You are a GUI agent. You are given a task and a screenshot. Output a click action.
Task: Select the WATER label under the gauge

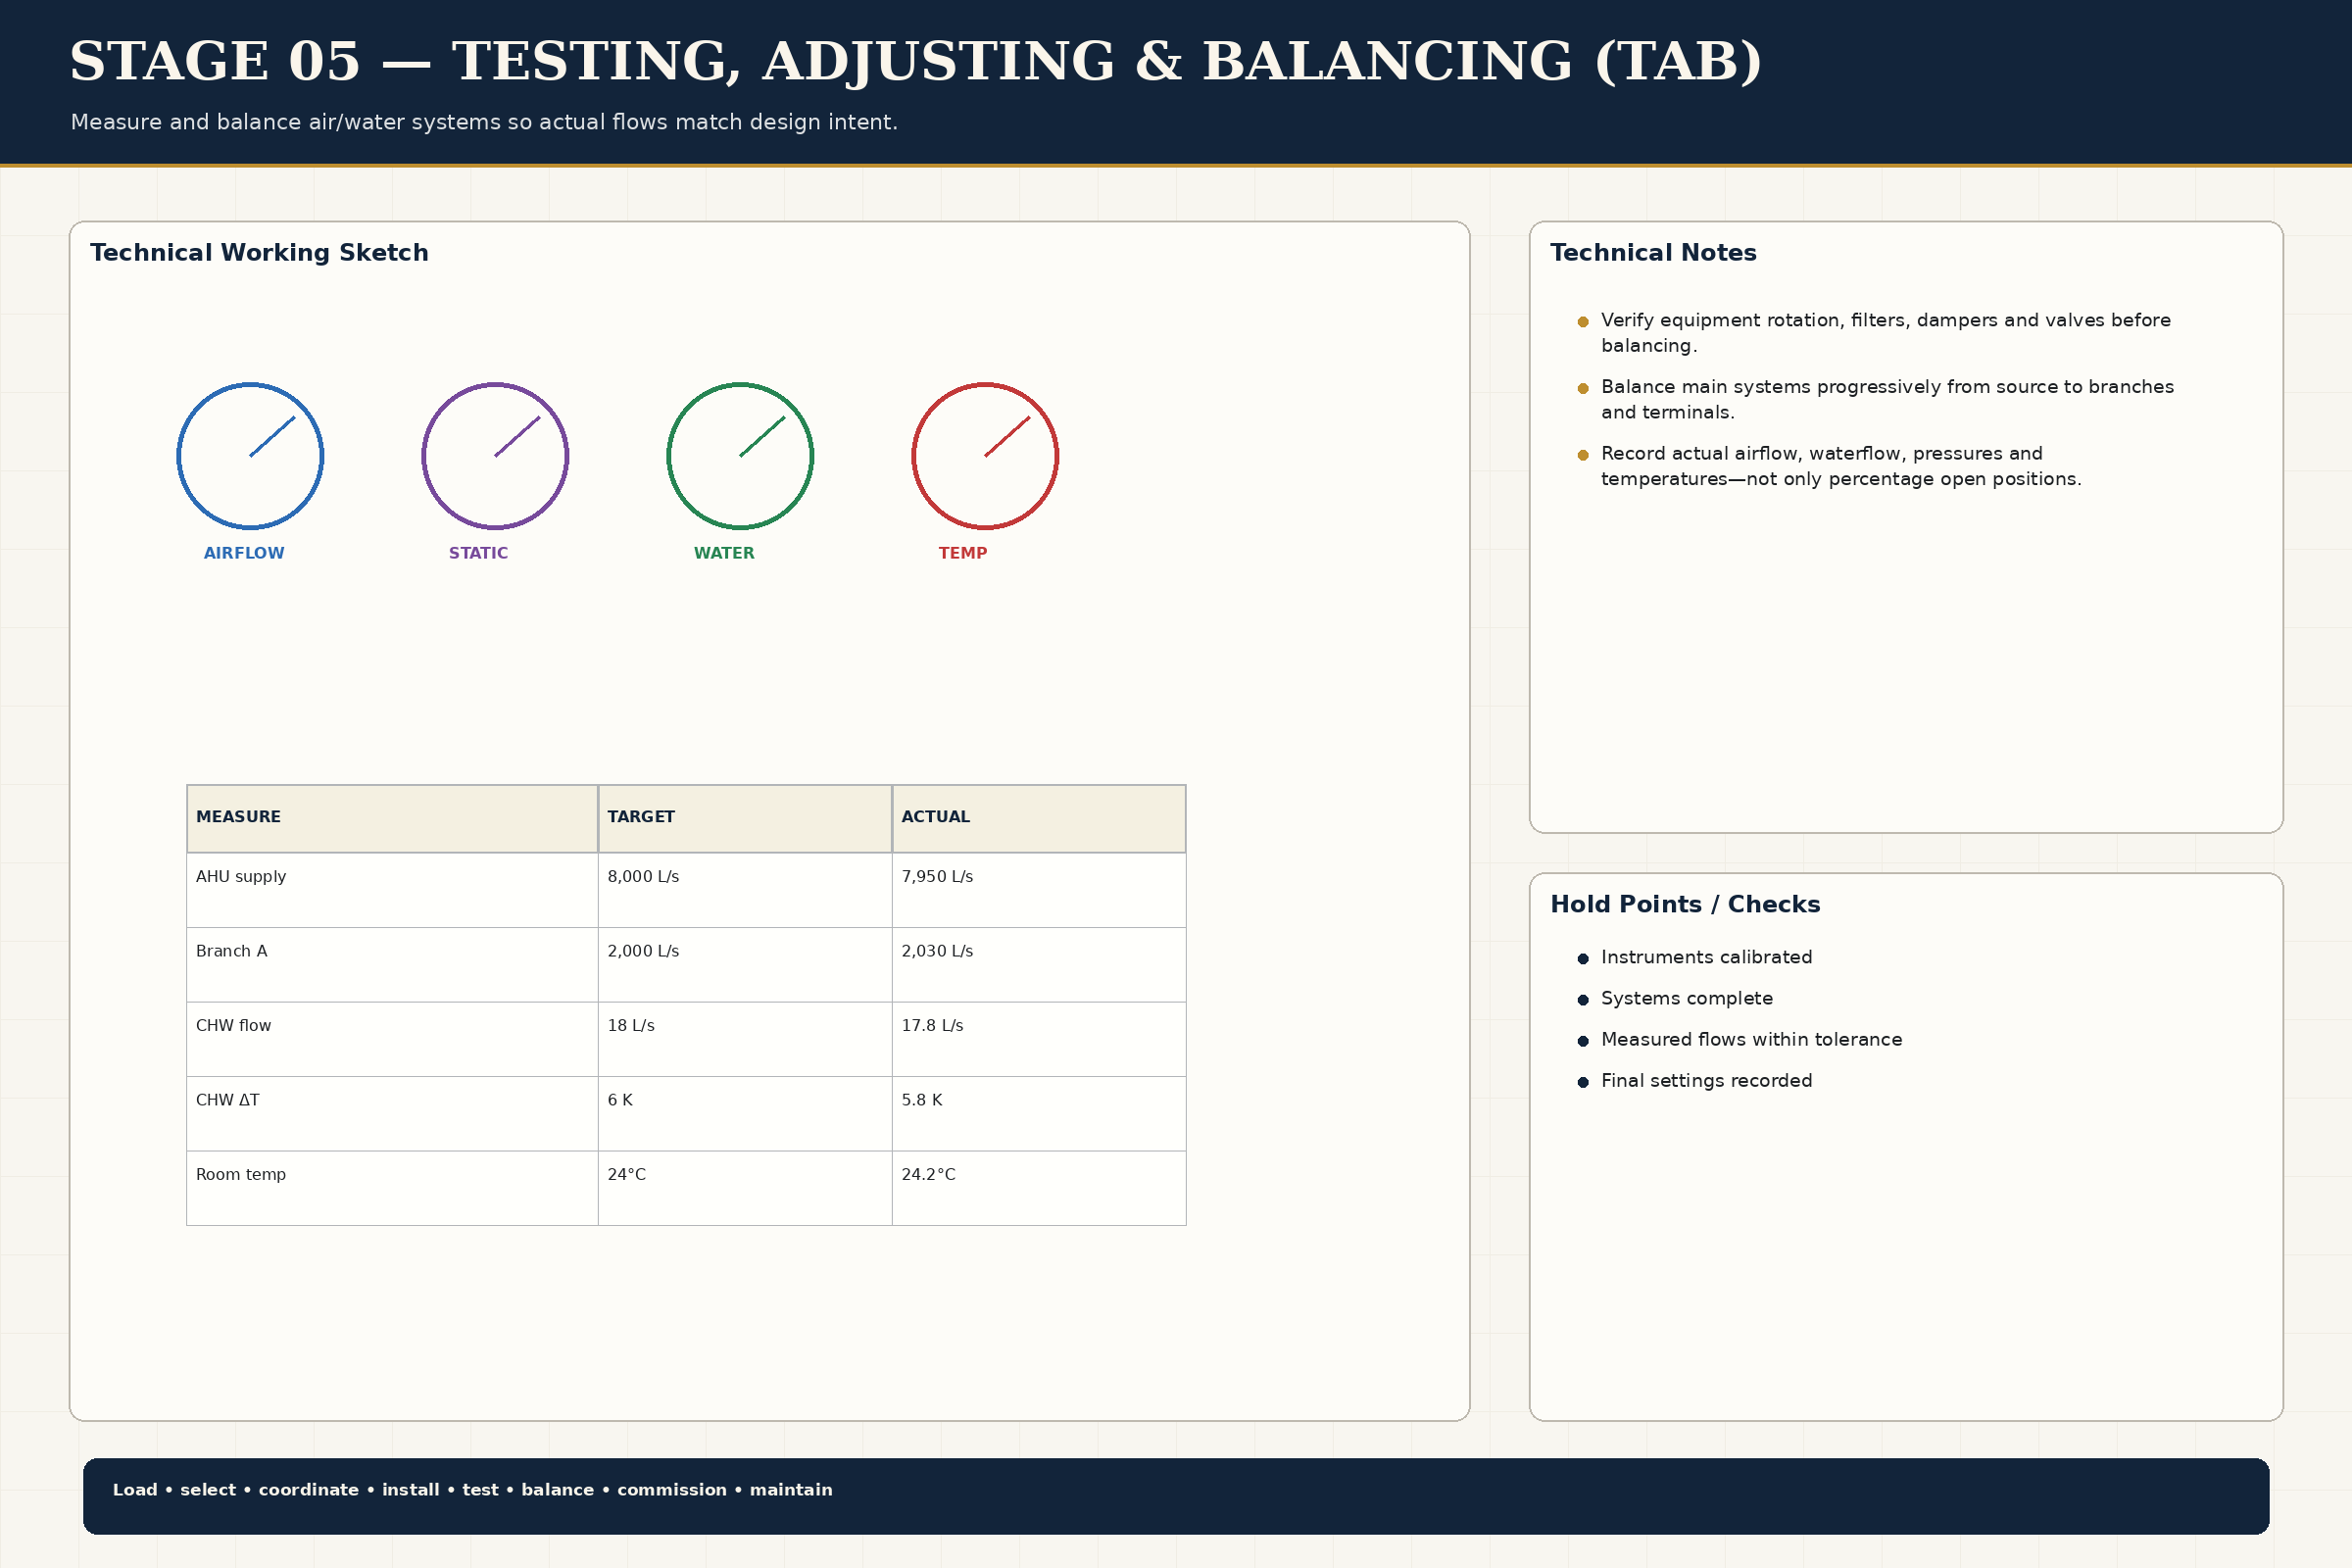coord(724,553)
